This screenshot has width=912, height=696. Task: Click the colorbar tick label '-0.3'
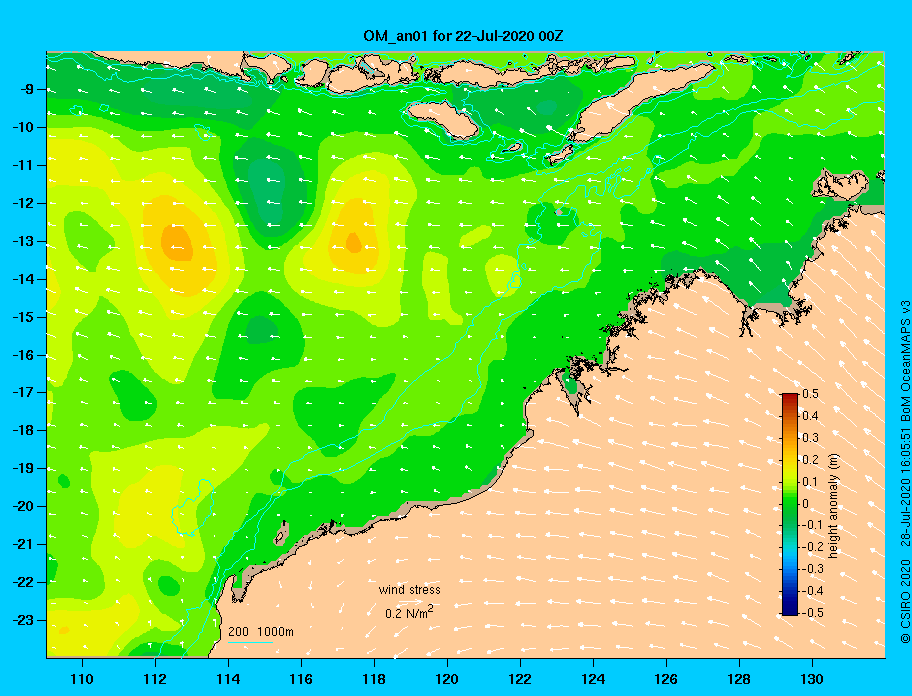coord(812,569)
